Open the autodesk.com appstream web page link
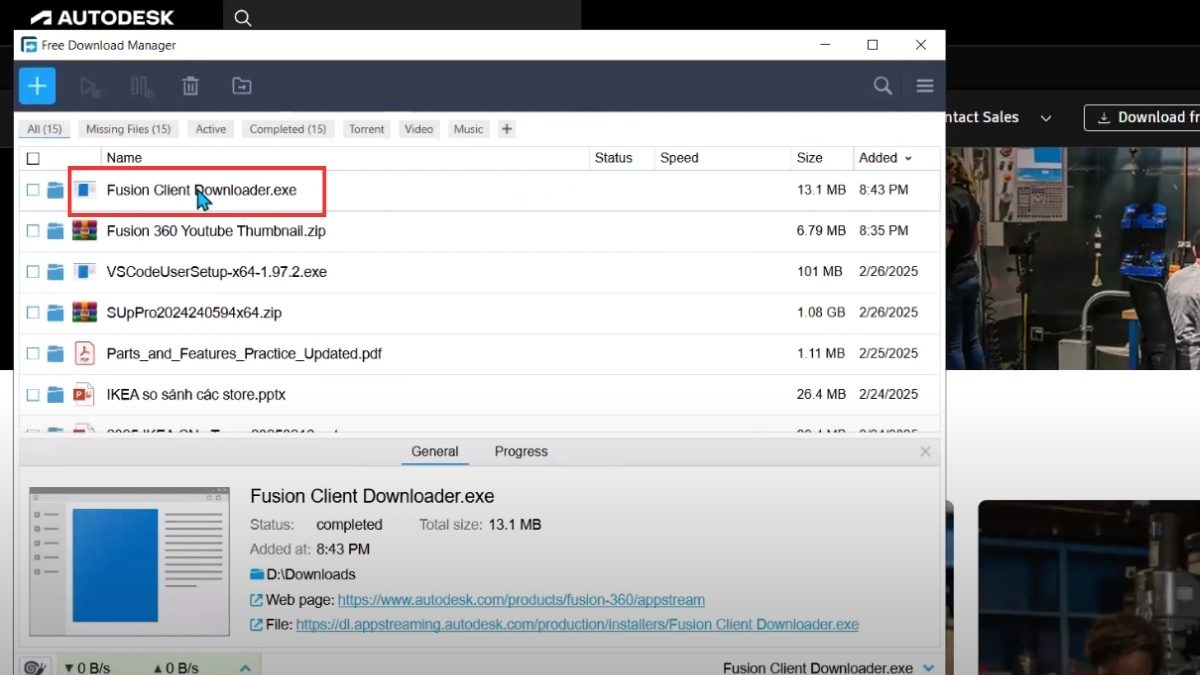This screenshot has height=675, width=1200. (521, 601)
